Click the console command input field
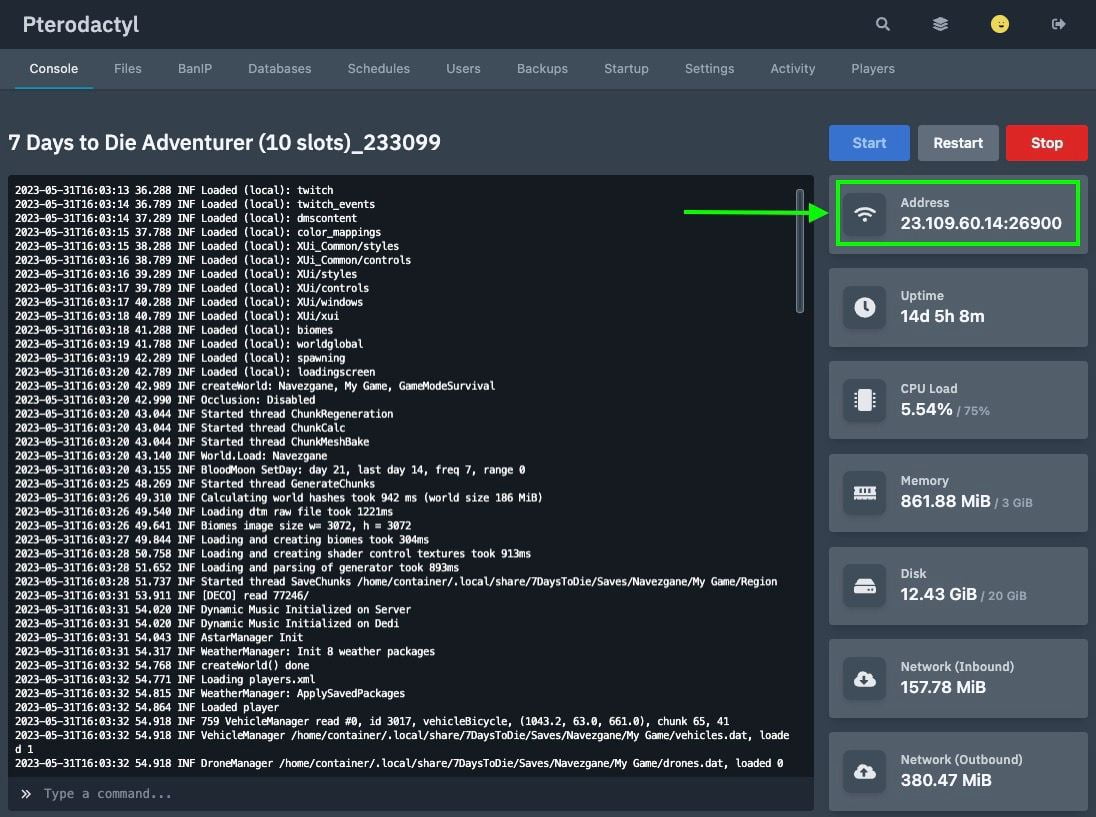The width and height of the screenshot is (1096, 817). (400, 793)
